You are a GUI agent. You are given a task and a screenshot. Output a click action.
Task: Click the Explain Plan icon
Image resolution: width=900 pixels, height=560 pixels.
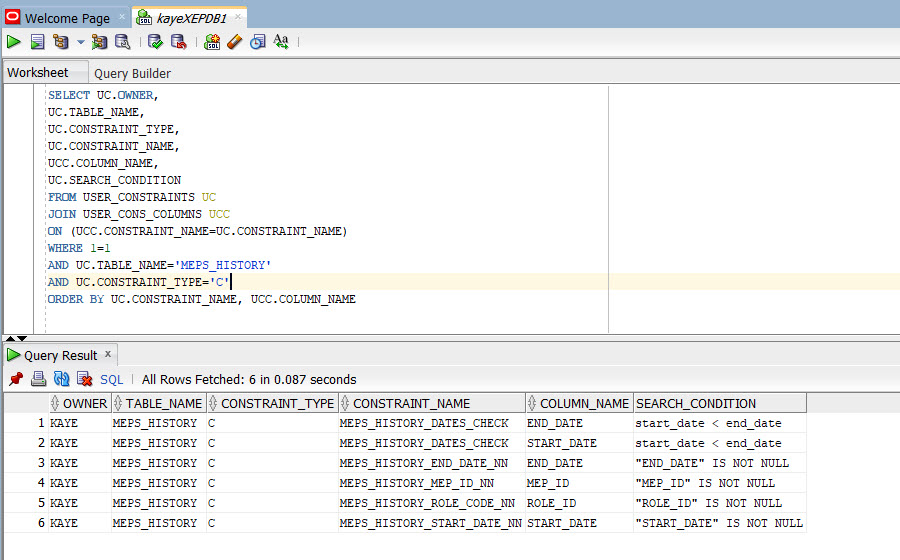(x=60, y=42)
